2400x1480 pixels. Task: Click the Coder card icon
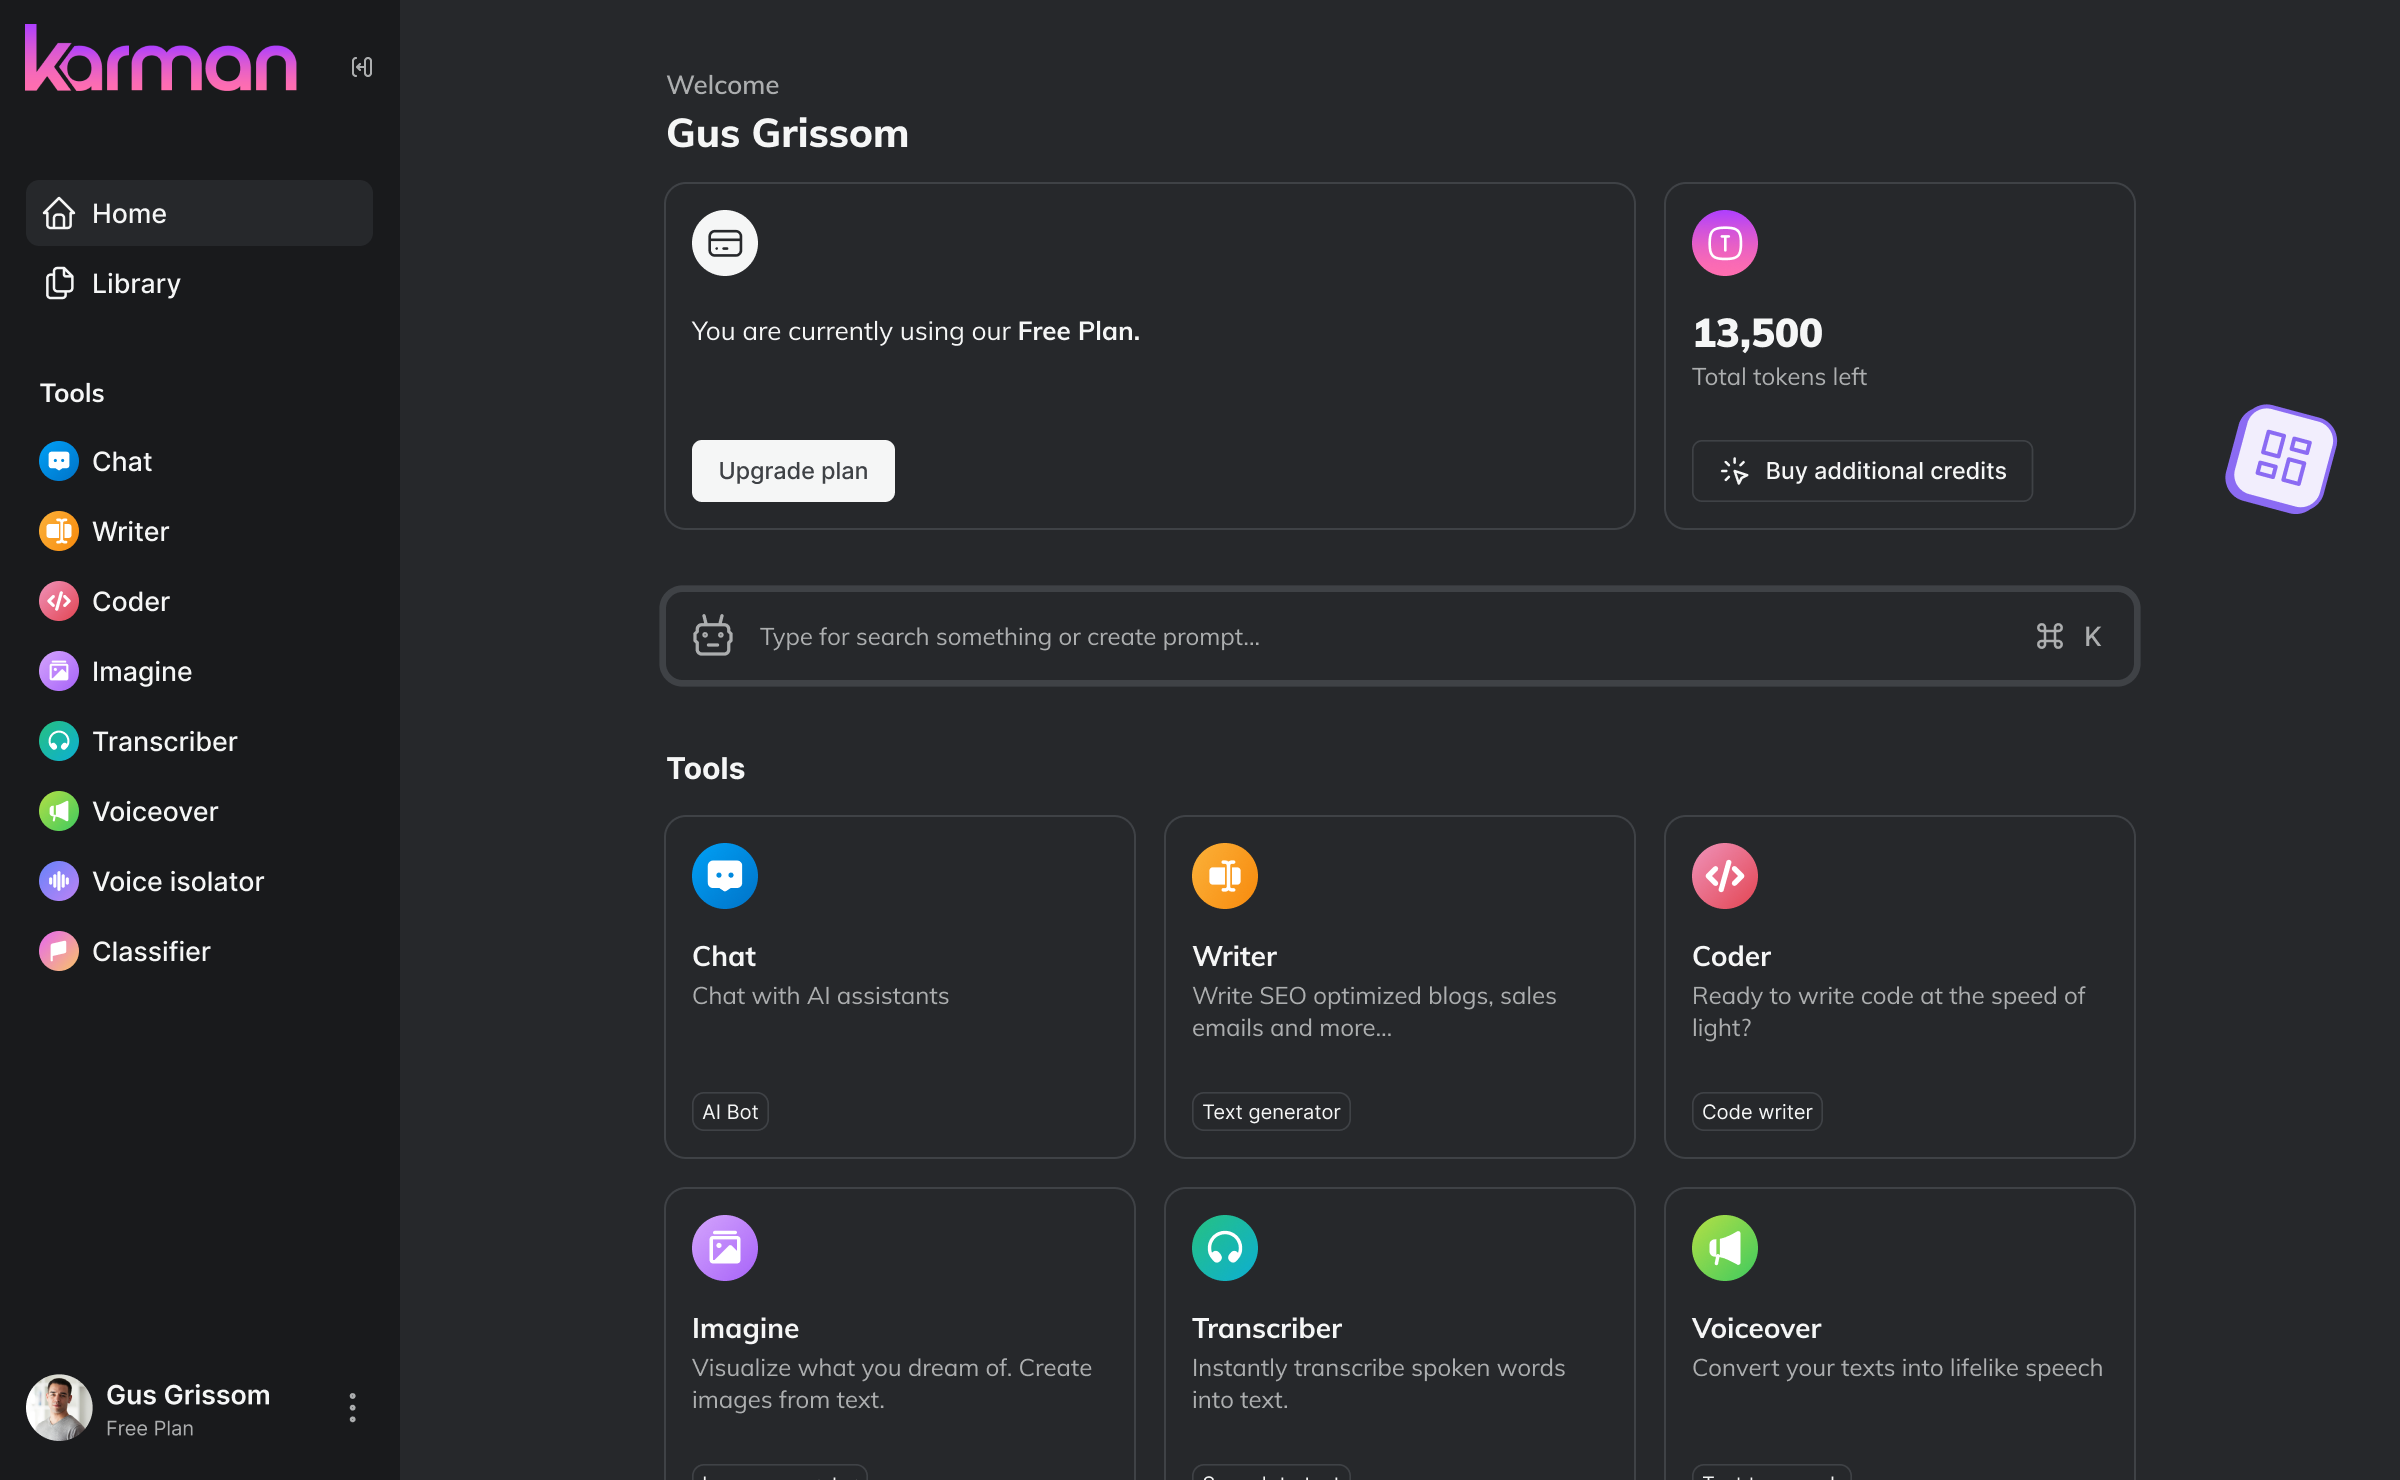point(1724,876)
